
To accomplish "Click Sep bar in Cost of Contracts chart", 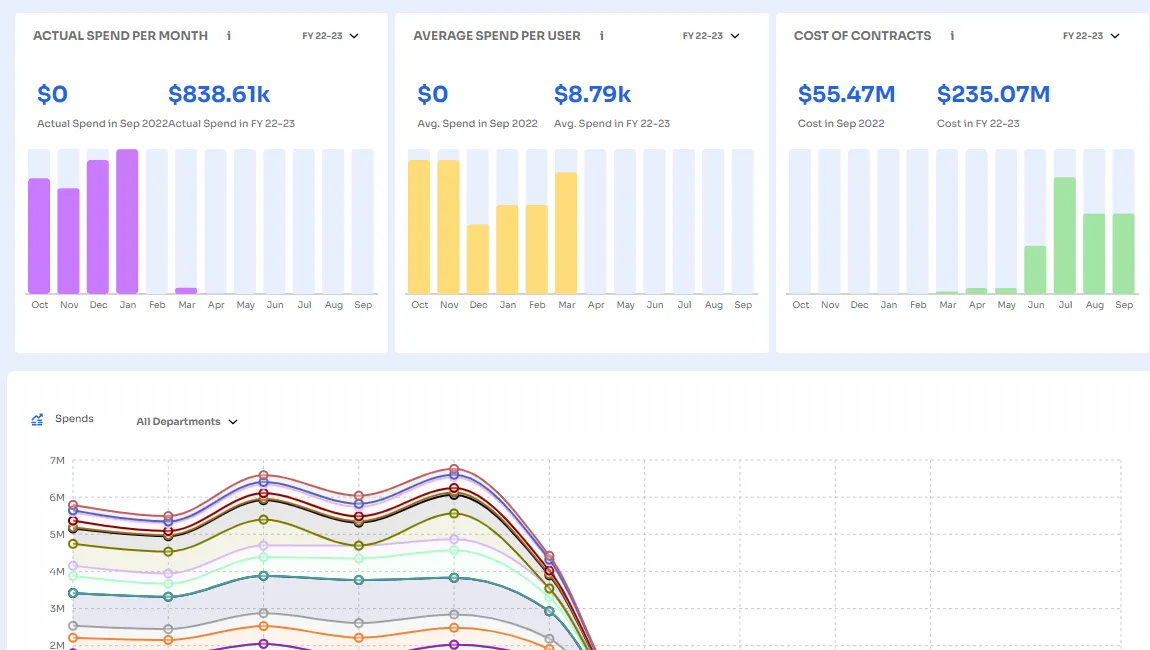I will (x=1123, y=254).
